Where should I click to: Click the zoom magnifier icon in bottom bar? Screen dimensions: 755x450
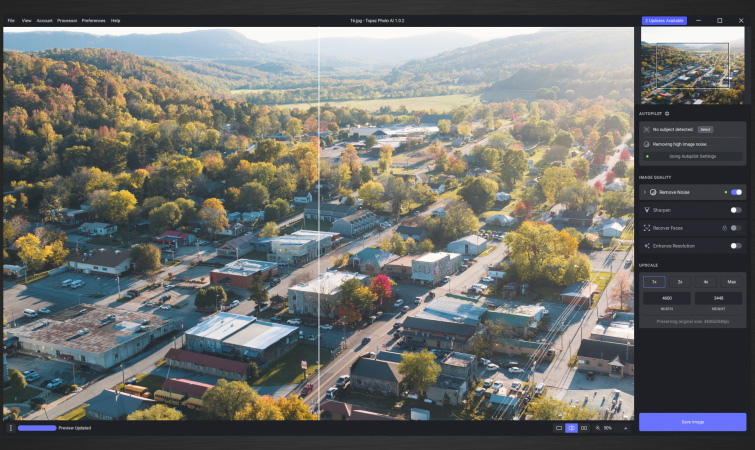pos(598,428)
